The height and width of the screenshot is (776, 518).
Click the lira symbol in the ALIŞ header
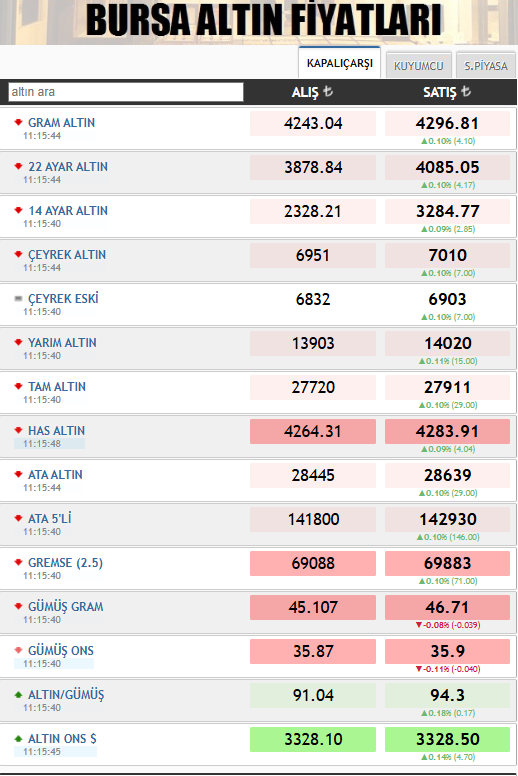[328, 92]
